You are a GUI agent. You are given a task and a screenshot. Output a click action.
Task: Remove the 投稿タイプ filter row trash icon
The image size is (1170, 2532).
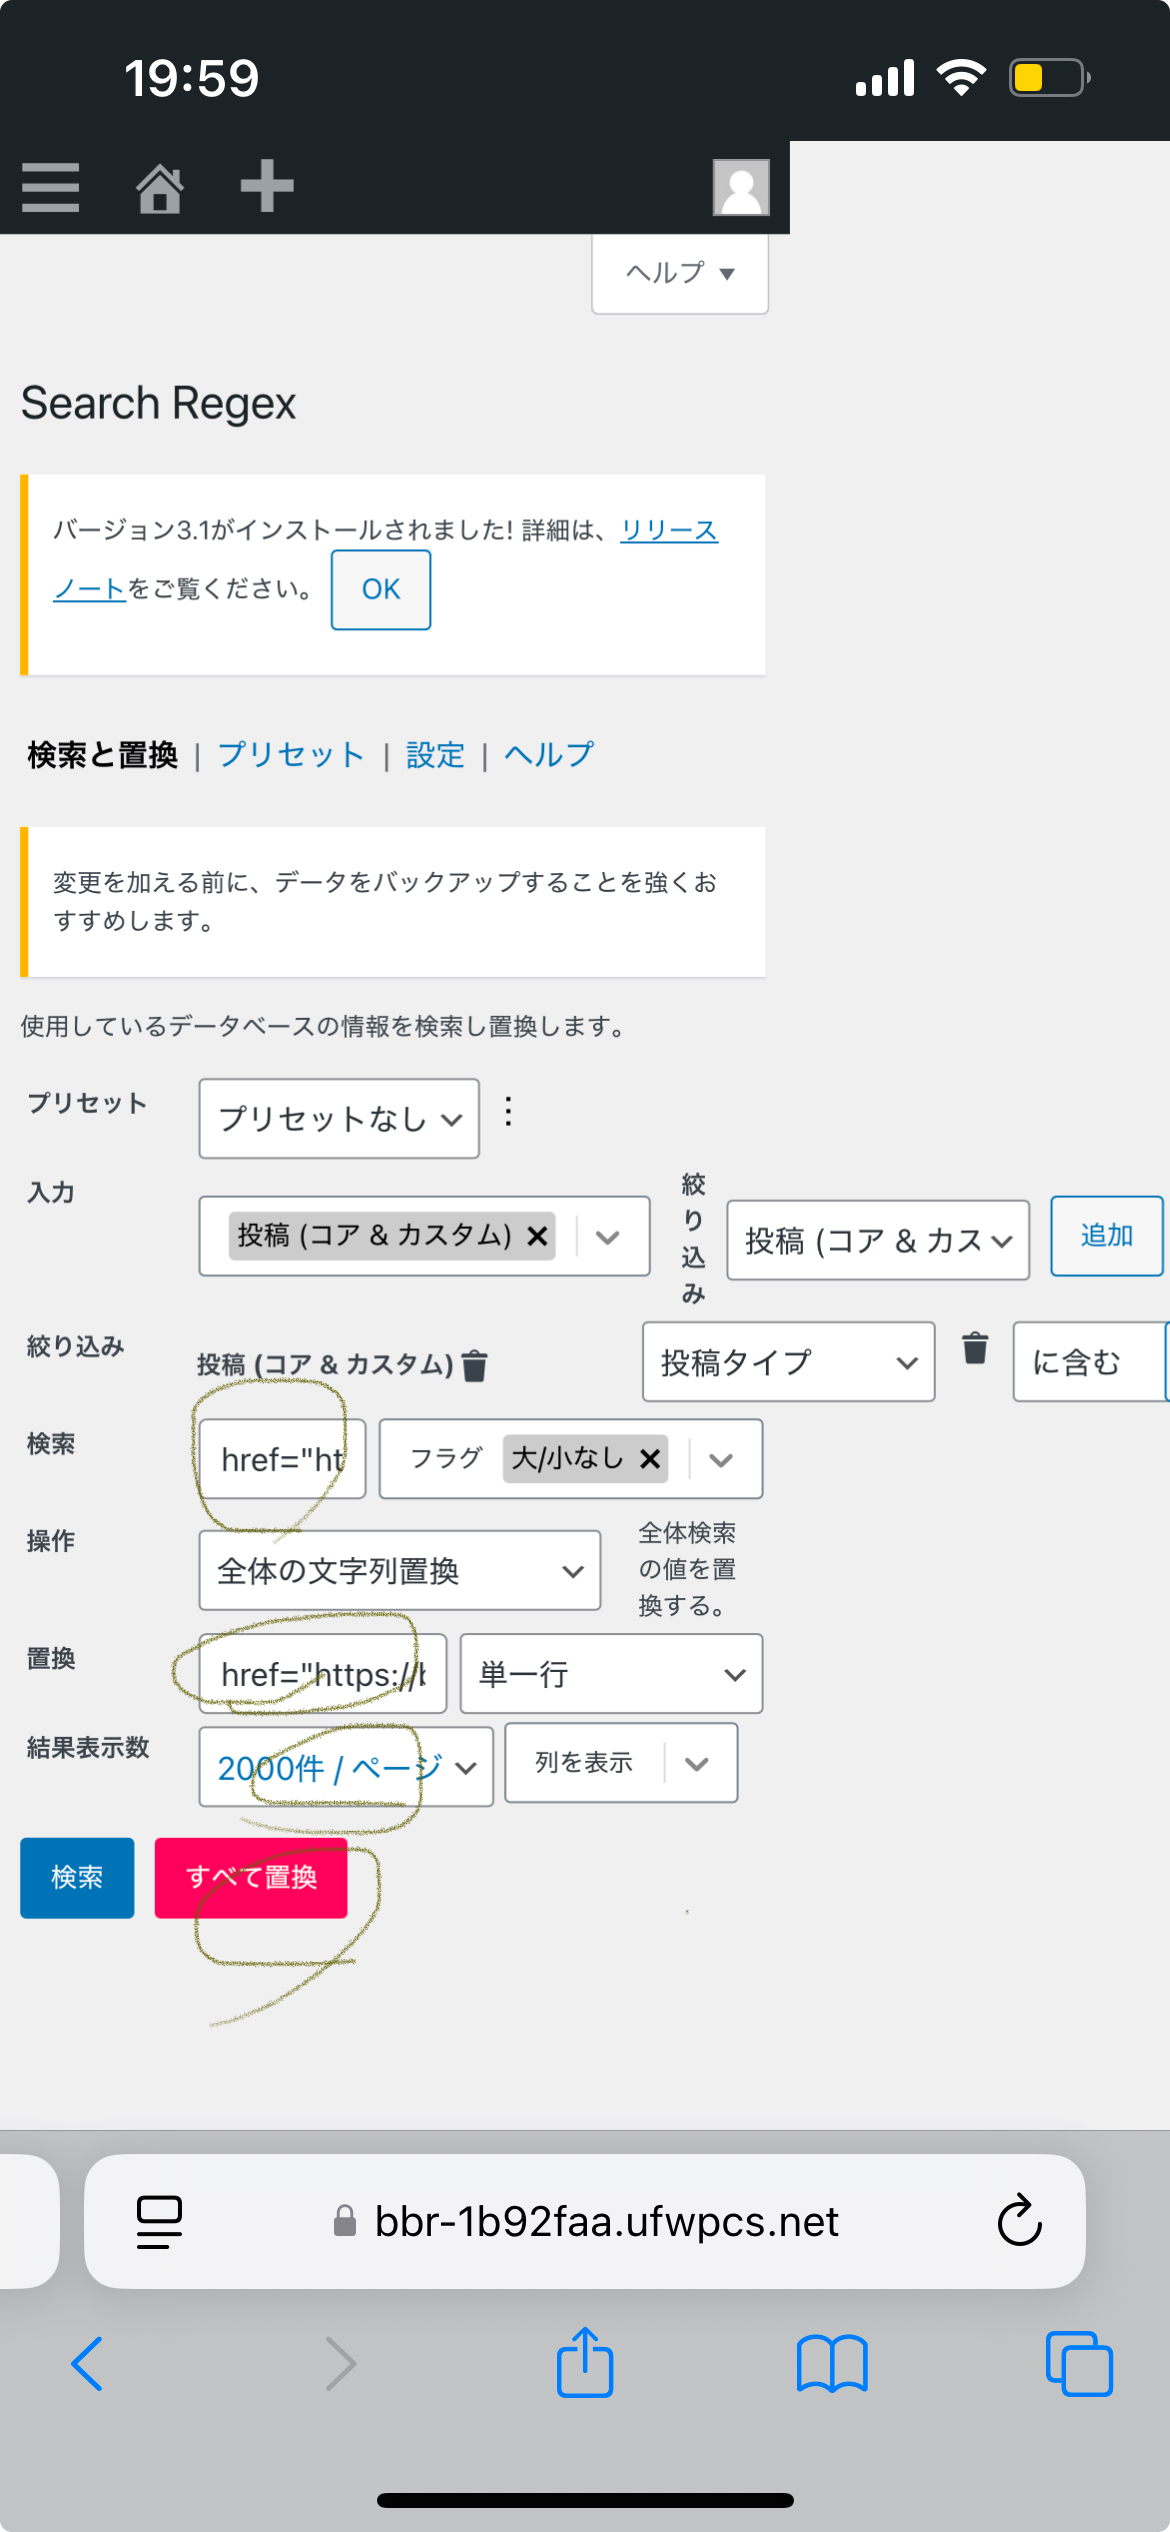click(x=975, y=1349)
